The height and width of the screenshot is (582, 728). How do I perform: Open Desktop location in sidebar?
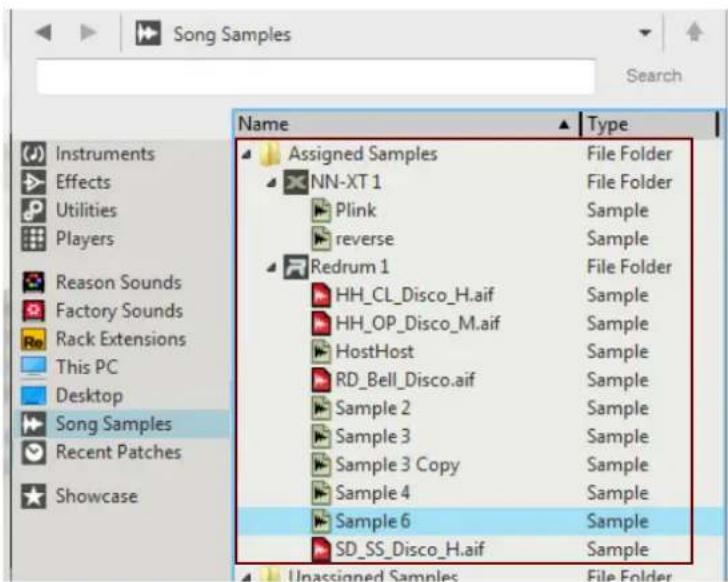89,395
